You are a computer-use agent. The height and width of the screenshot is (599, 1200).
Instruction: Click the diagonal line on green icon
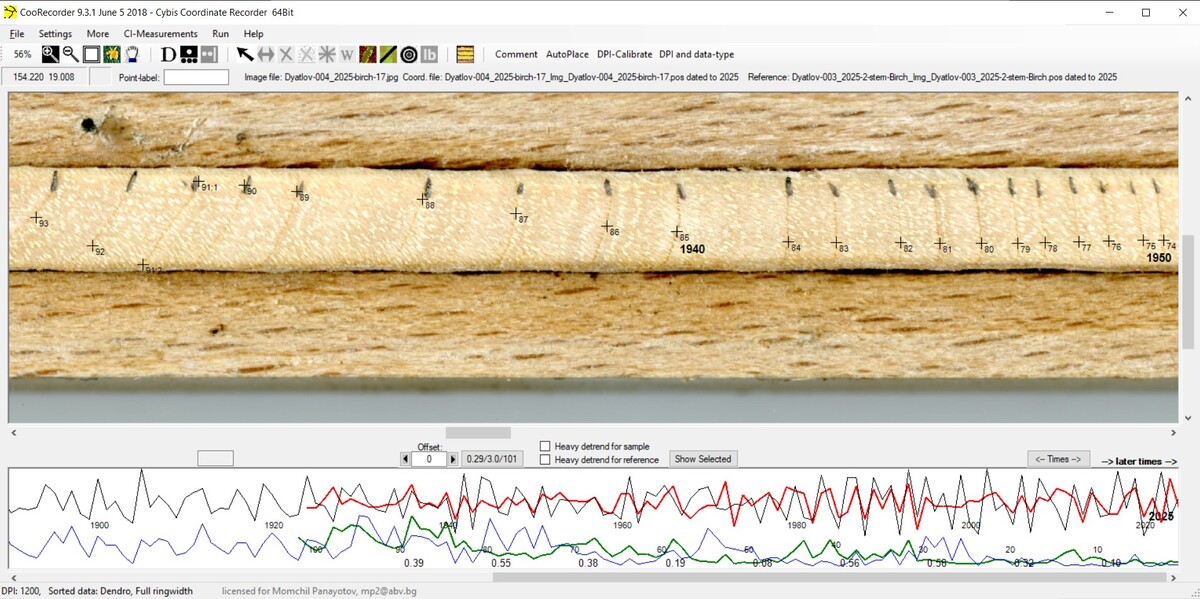coord(388,54)
